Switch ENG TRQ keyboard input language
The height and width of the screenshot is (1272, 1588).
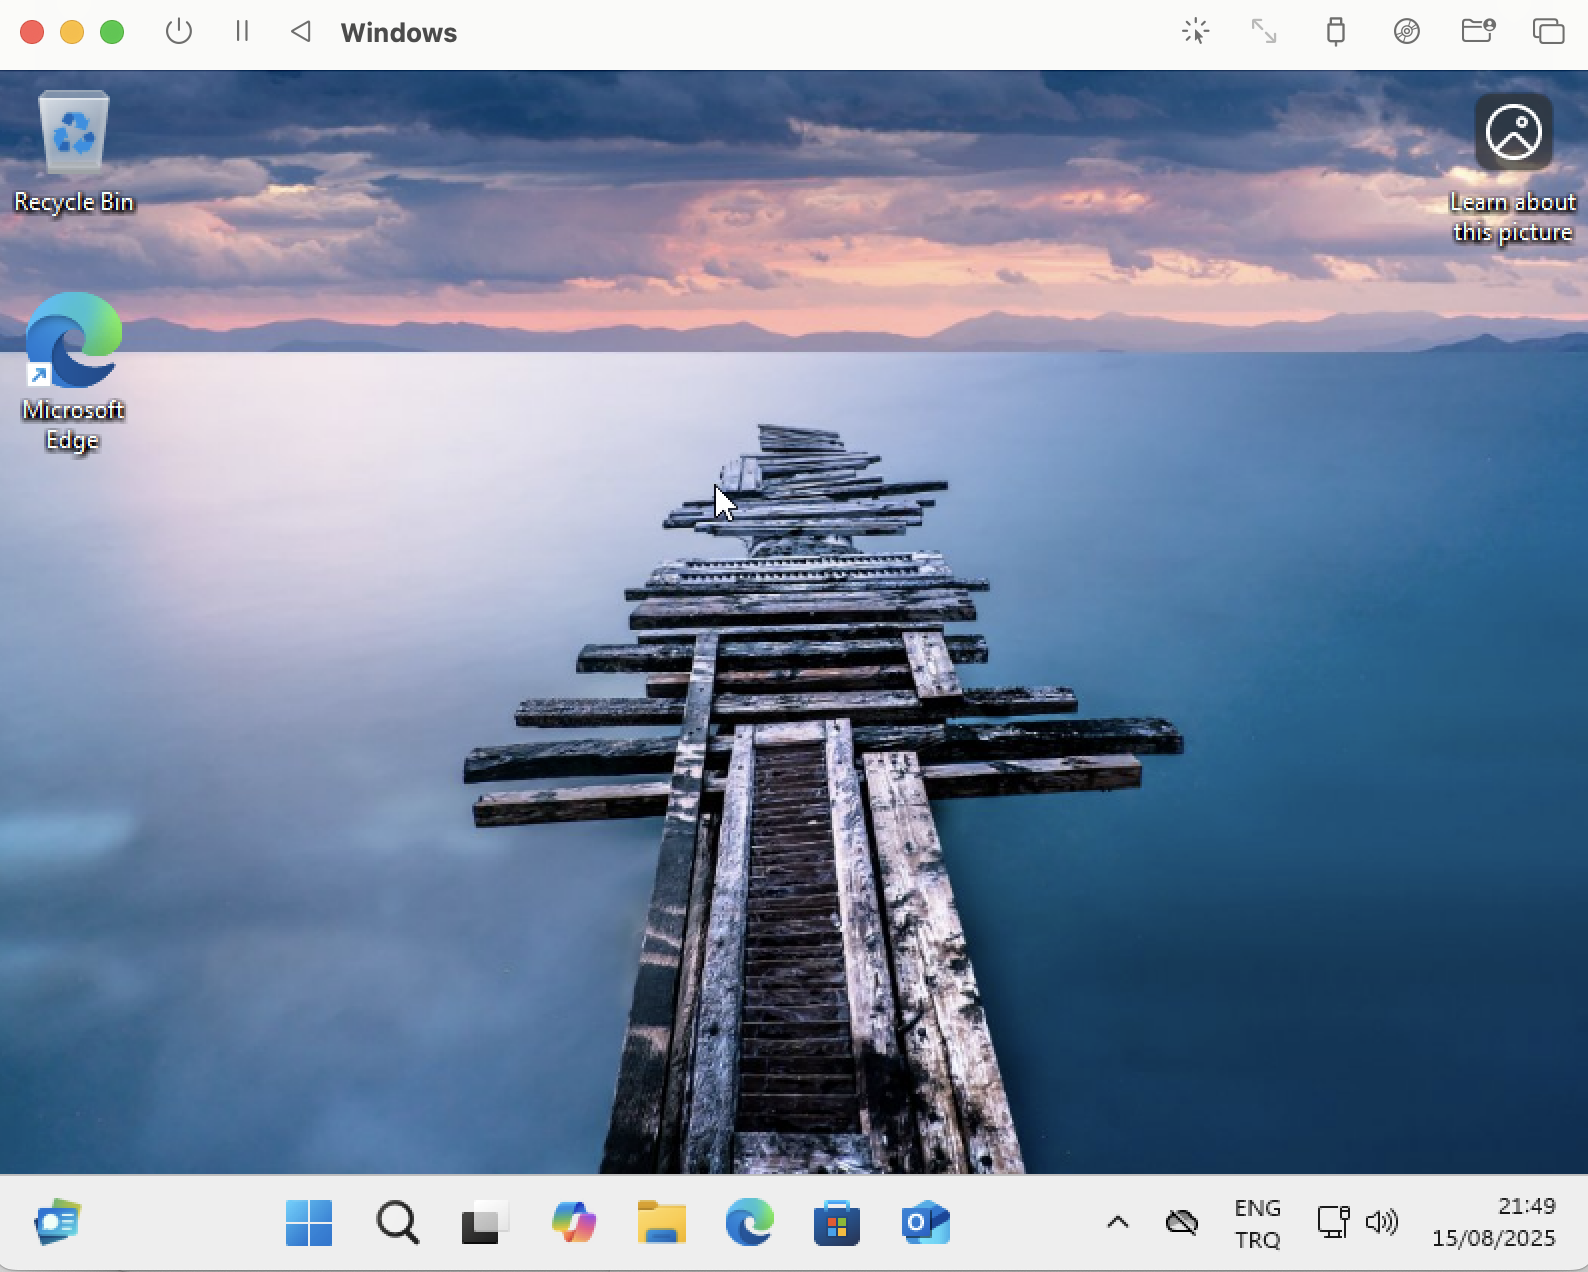click(1257, 1223)
